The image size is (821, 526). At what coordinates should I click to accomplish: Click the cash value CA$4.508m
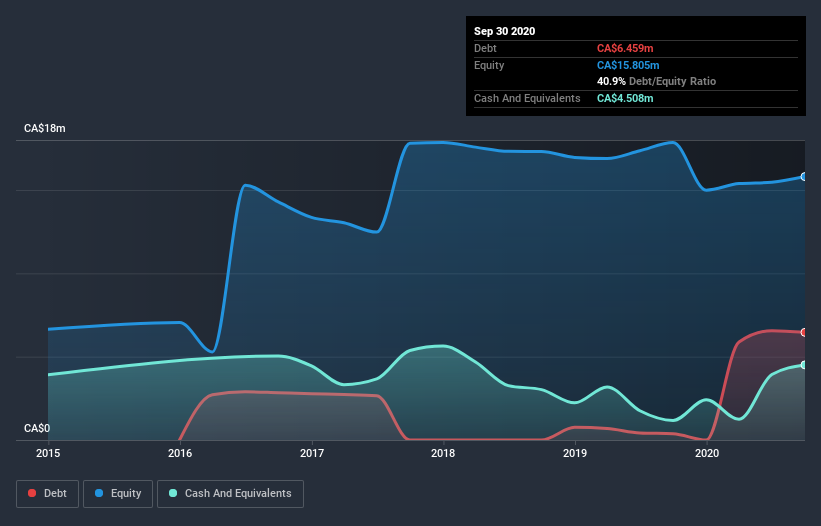coord(625,98)
